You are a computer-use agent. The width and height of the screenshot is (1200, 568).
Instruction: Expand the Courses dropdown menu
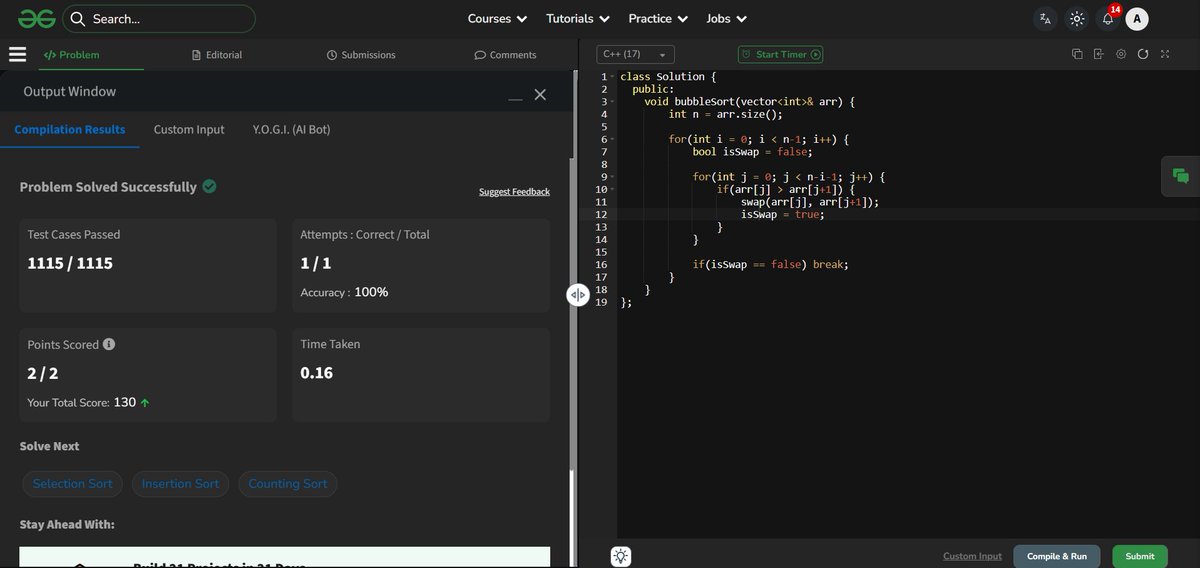pyautogui.click(x=497, y=19)
